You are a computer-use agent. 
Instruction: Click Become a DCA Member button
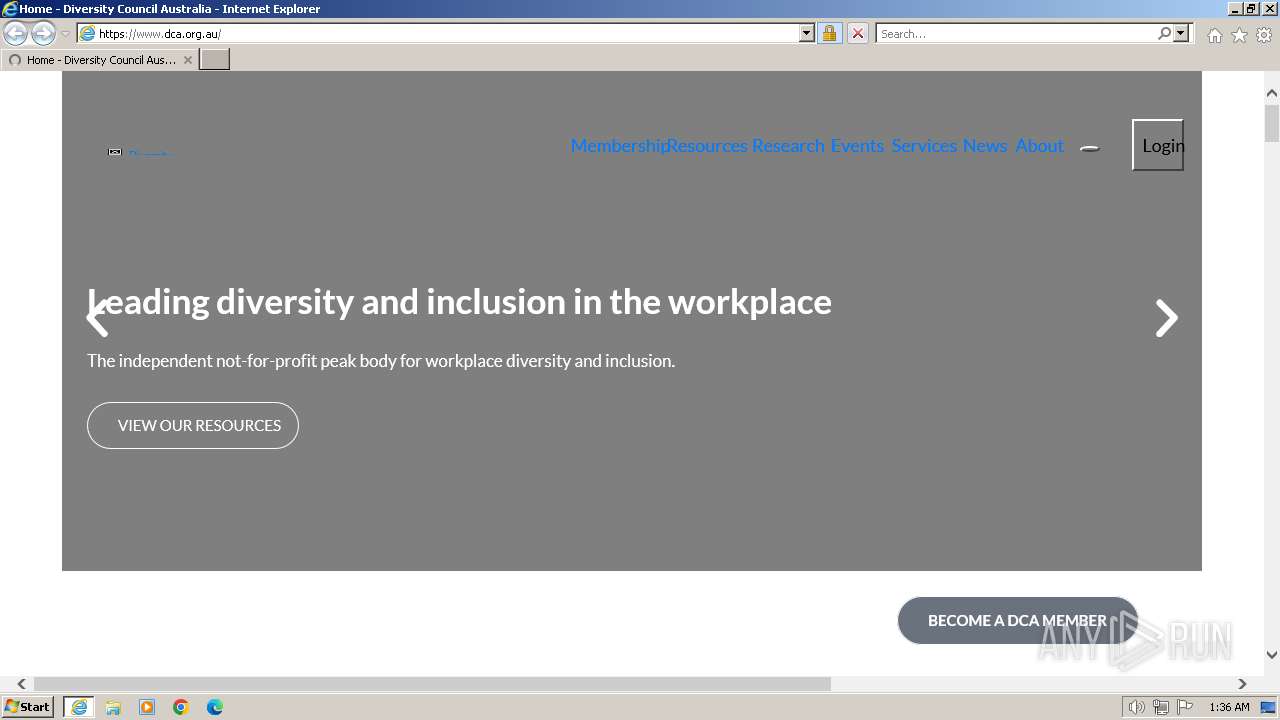click(x=1017, y=620)
